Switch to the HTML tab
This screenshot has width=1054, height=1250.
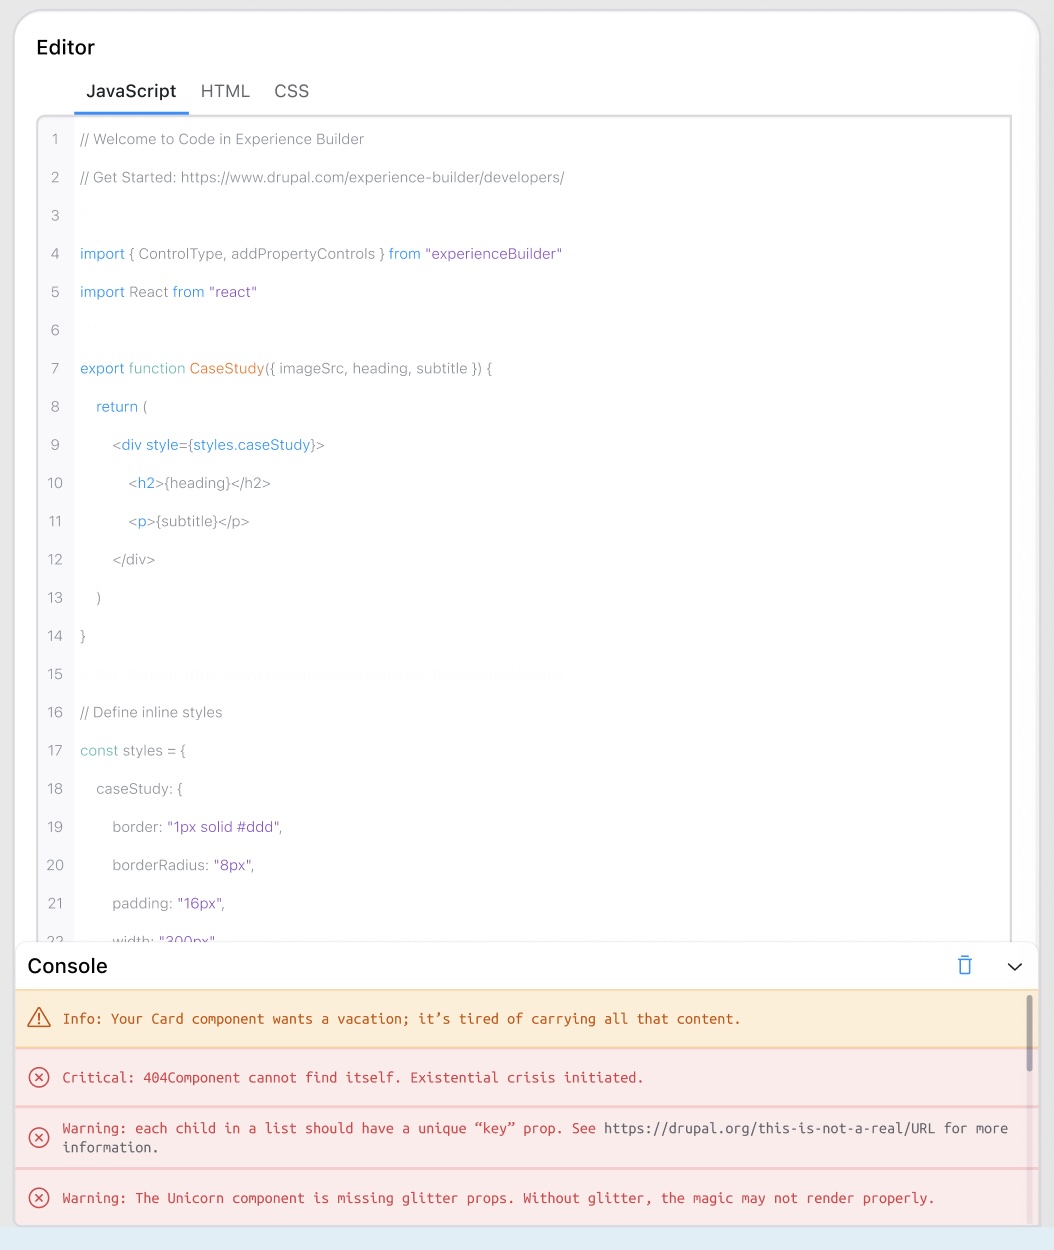click(225, 91)
